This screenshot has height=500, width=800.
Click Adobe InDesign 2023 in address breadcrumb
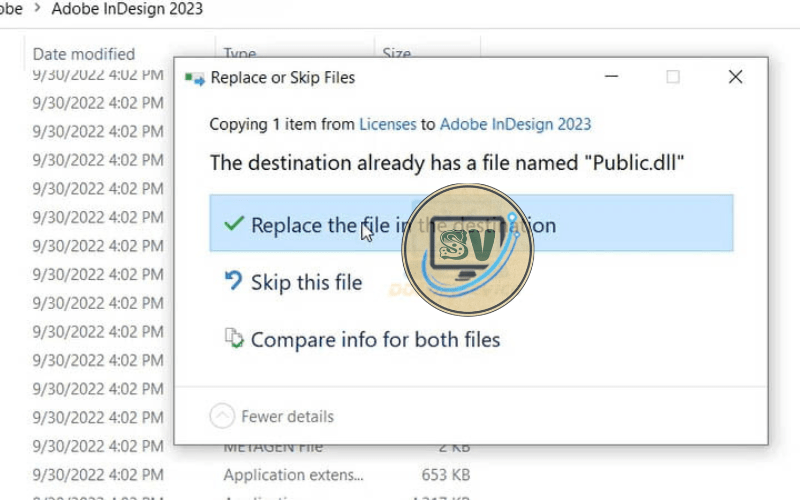click(x=126, y=9)
